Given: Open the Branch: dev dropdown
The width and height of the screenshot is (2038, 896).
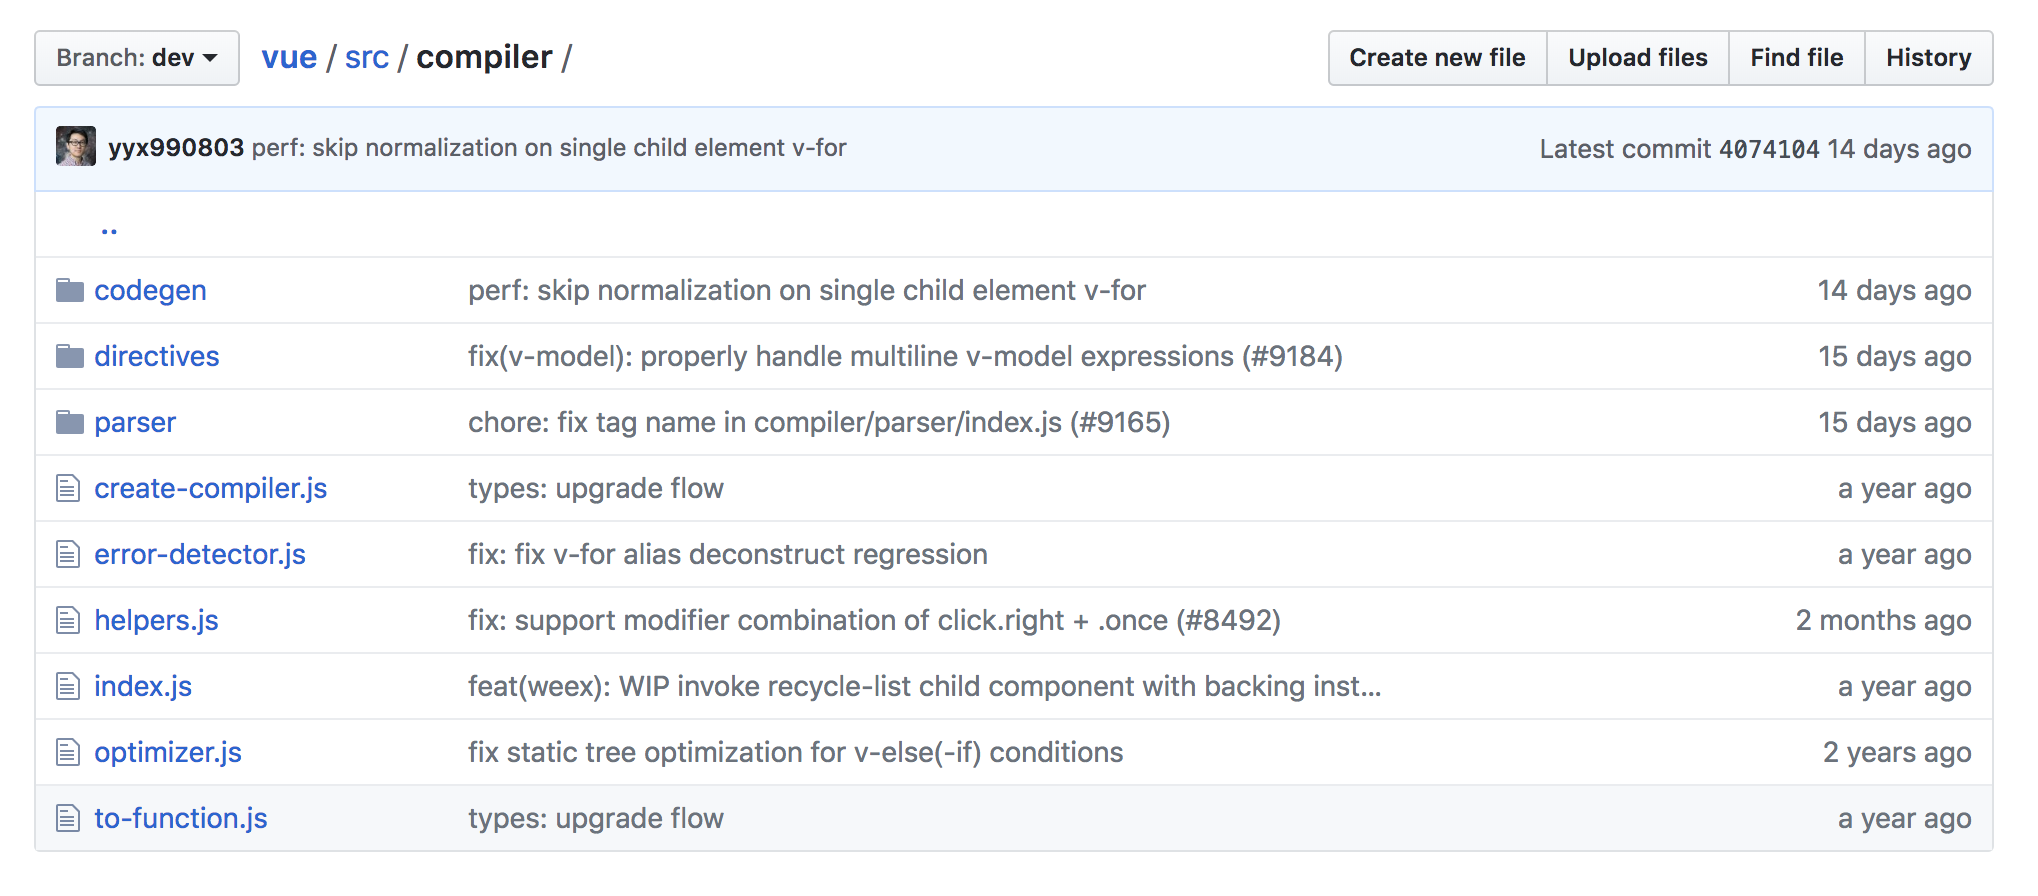Looking at the screenshot, I should click(x=137, y=58).
